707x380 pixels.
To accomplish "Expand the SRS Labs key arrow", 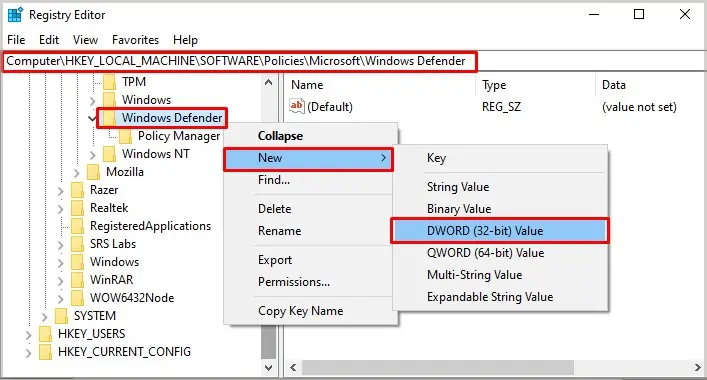I will pyautogui.click(x=60, y=245).
